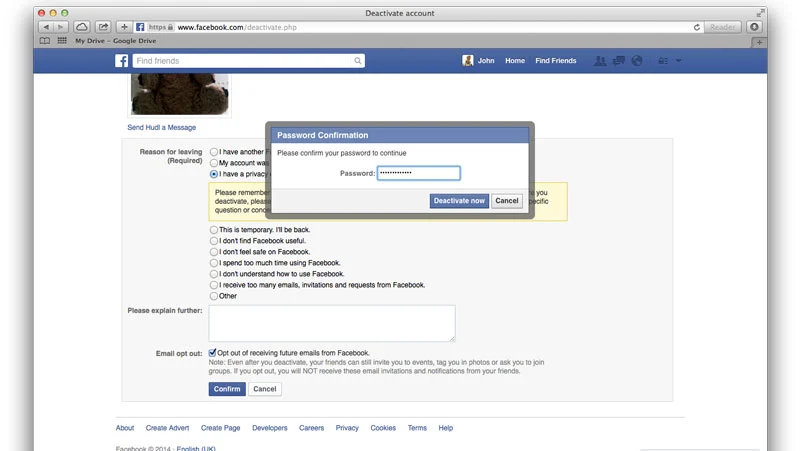
Task: Click the Facebook logo icon
Action: pos(122,61)
